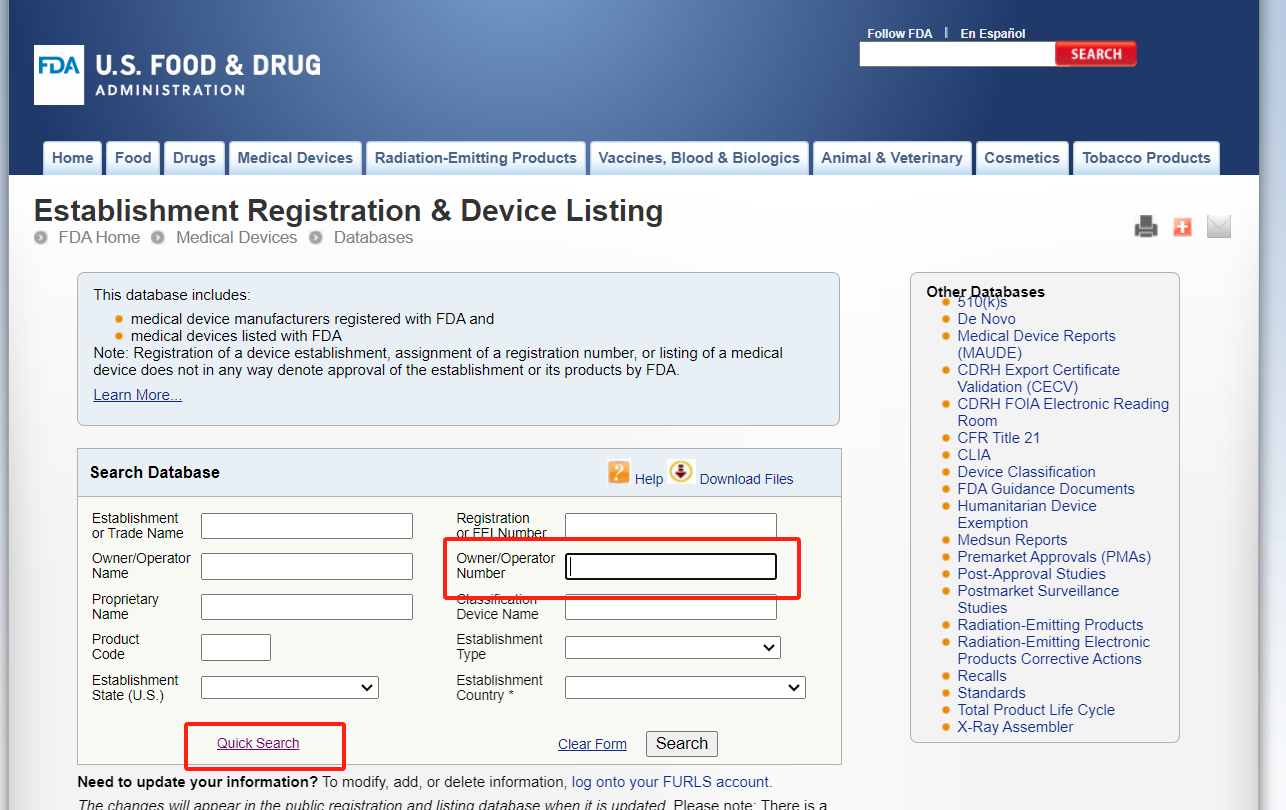Open CDRH FOIA Electronic Reading Room link

point(1063,412)
